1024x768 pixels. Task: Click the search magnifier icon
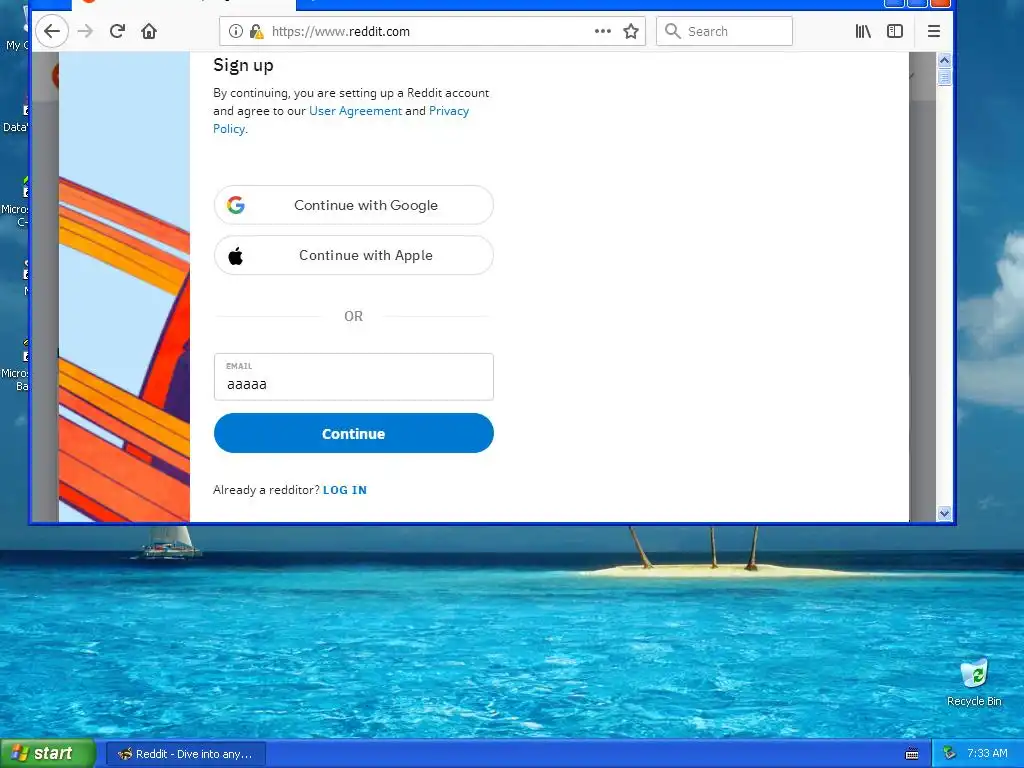tap(673, 31)
